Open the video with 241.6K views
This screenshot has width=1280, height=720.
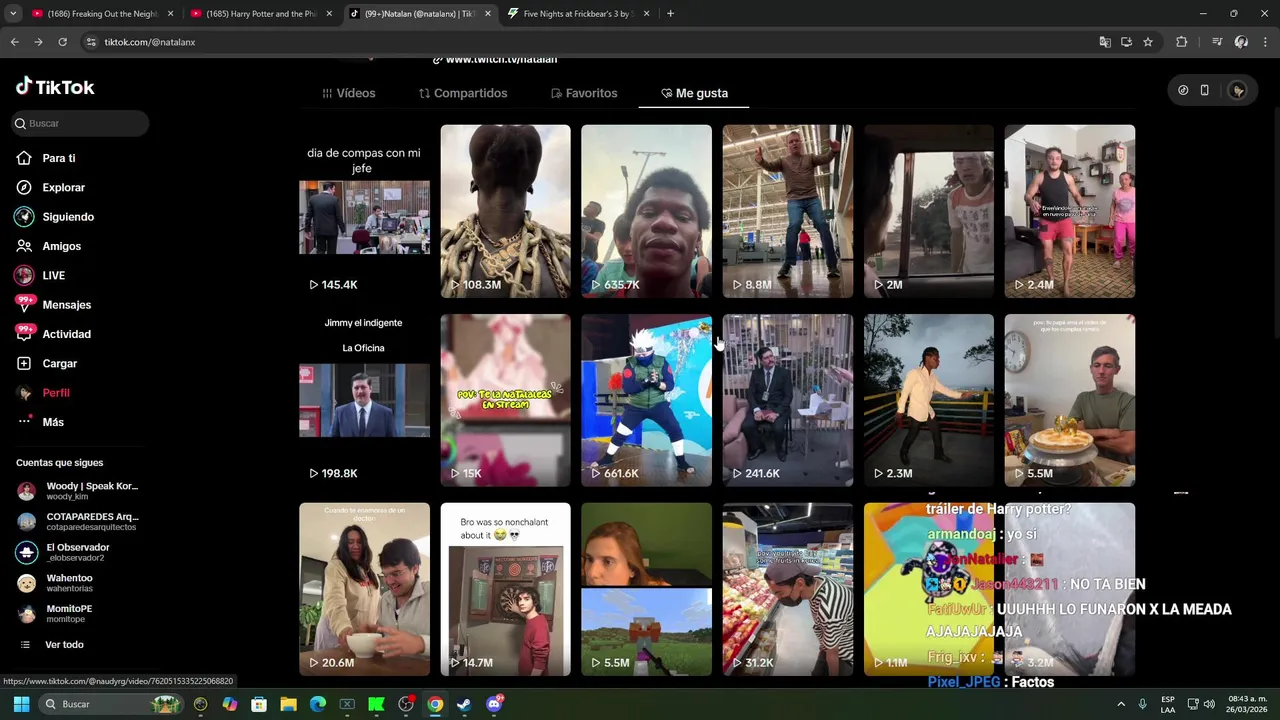[787, 400]
